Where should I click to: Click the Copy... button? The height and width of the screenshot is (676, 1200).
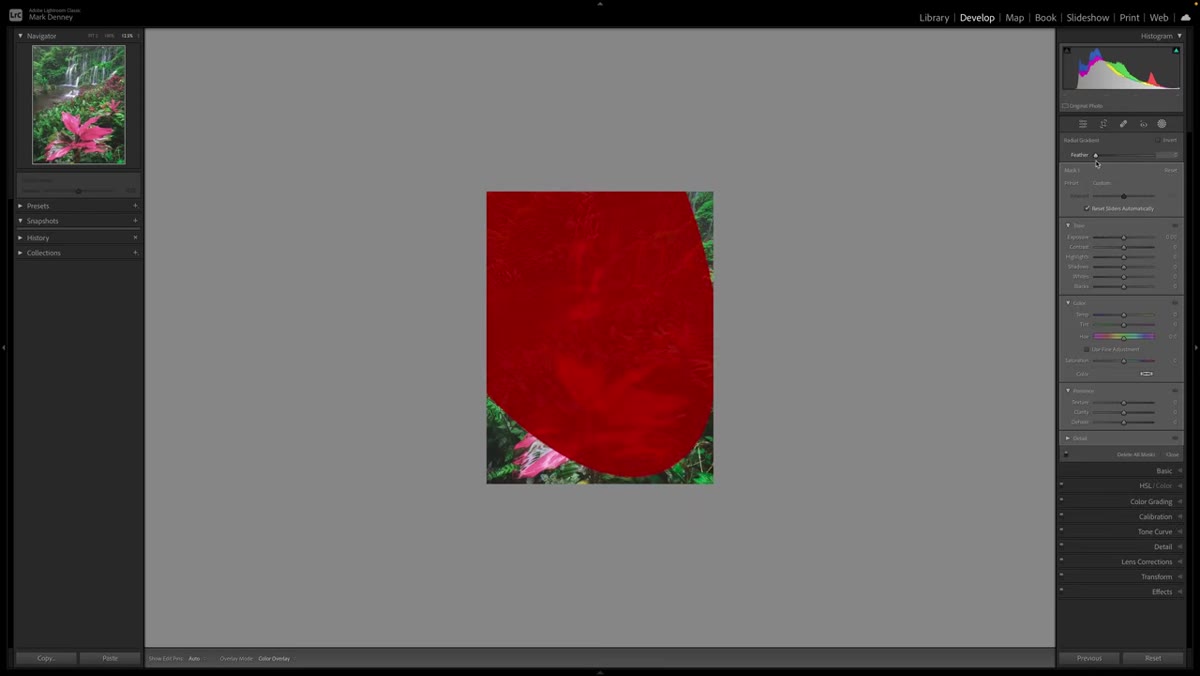tap(46, 658)
